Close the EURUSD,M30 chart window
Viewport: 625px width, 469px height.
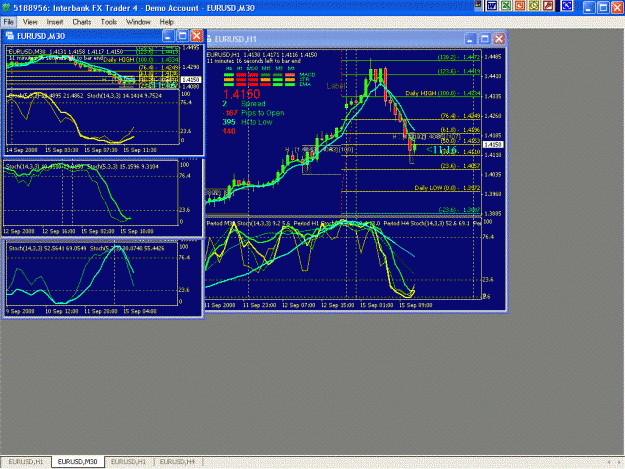pos(197,36)
